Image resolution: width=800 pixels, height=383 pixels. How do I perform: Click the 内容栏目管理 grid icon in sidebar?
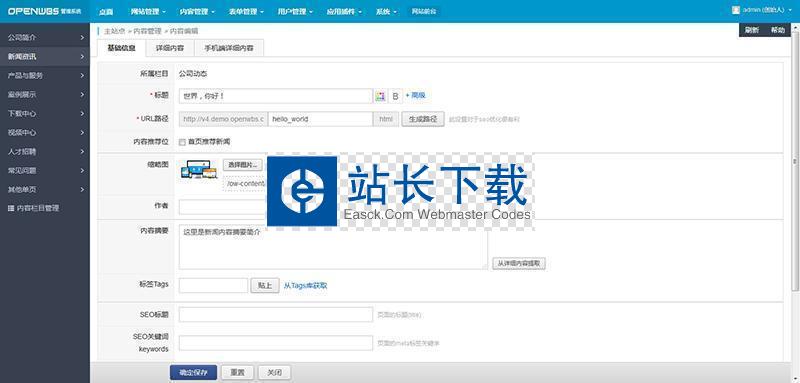point(11,209)
